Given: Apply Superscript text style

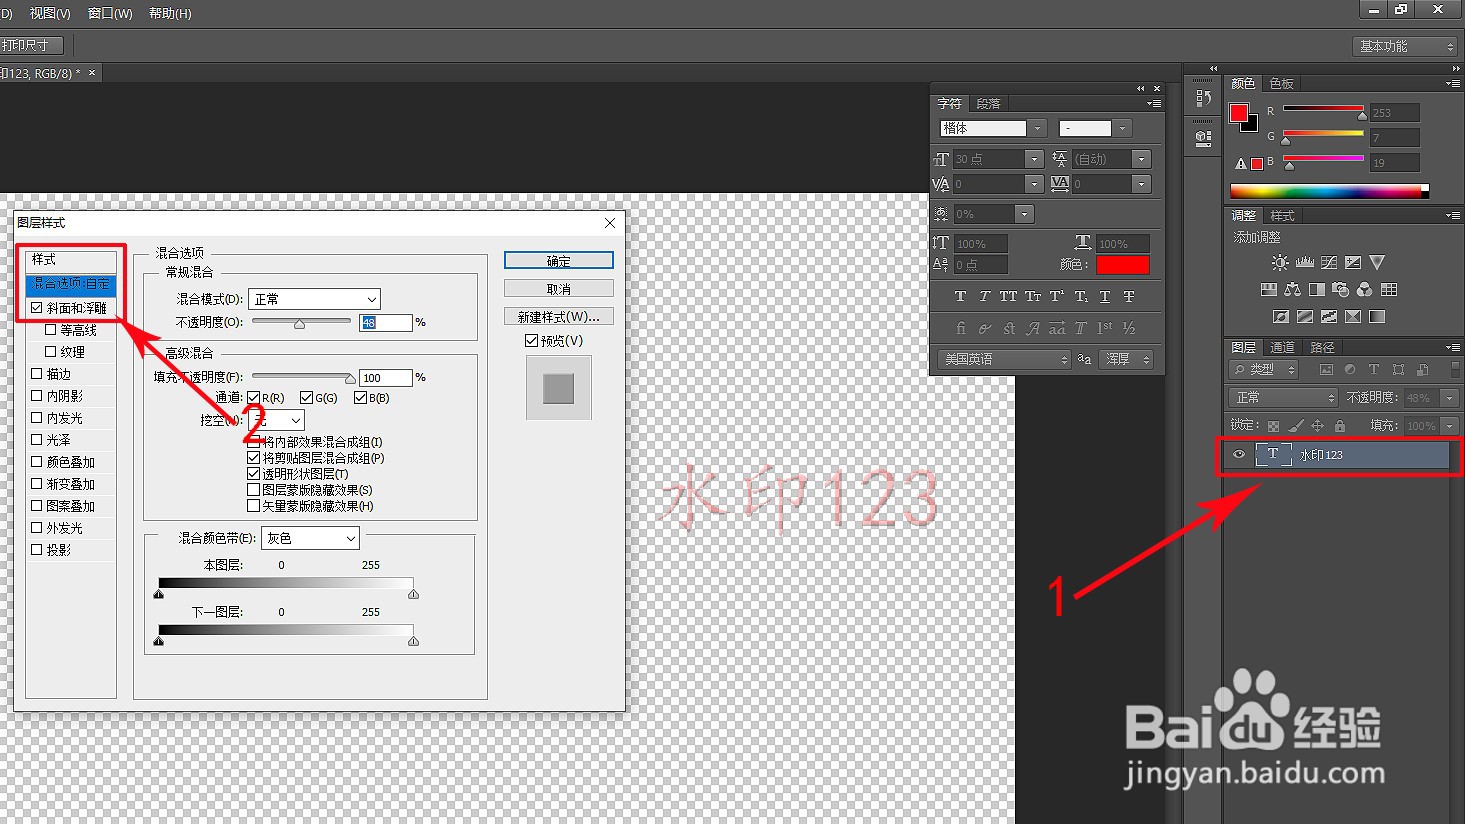Looking at the screenshot, I should pyautogui.click(x=1056, y=297).
